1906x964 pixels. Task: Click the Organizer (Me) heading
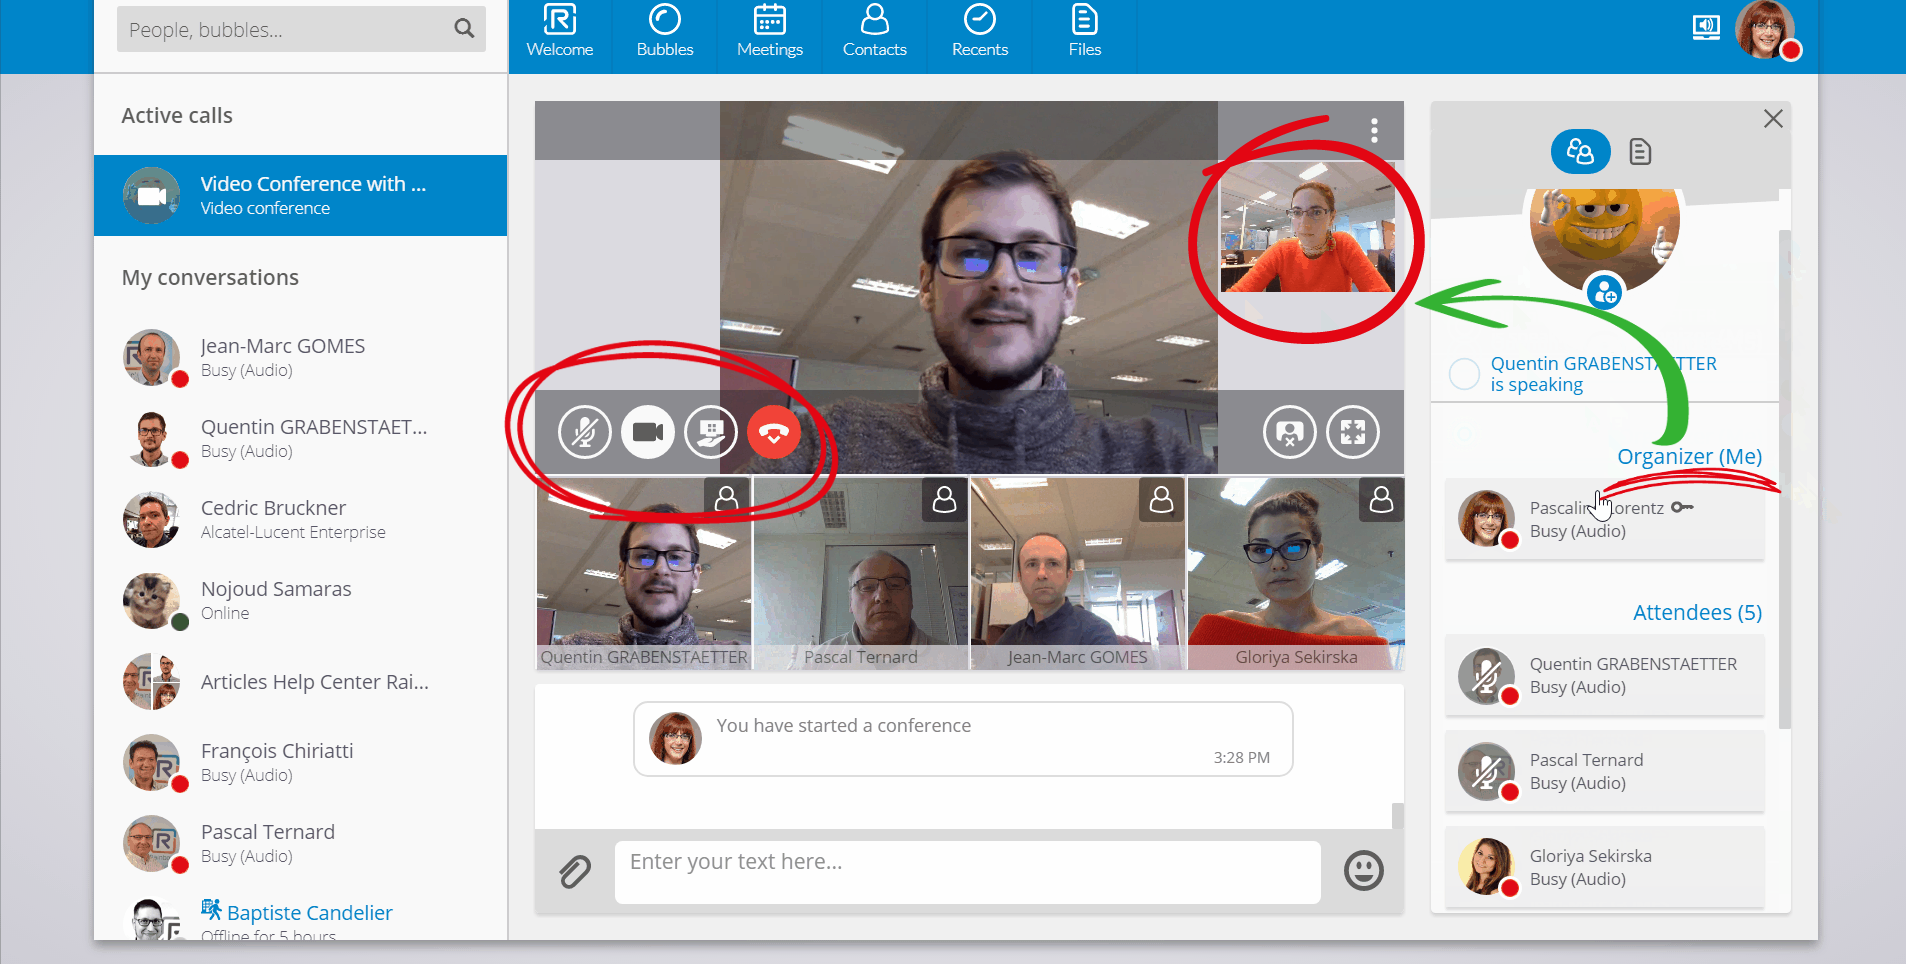point(1689,456)
